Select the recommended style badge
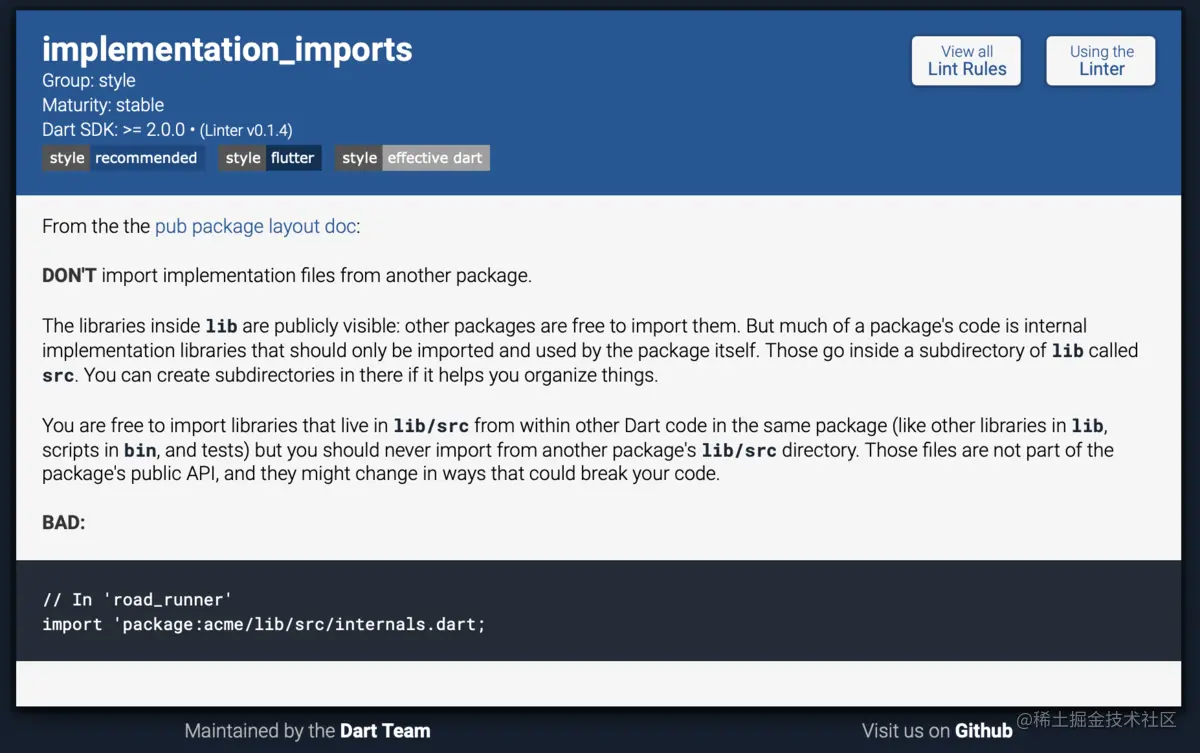1200x753 pixels. [x=124, y=158]
